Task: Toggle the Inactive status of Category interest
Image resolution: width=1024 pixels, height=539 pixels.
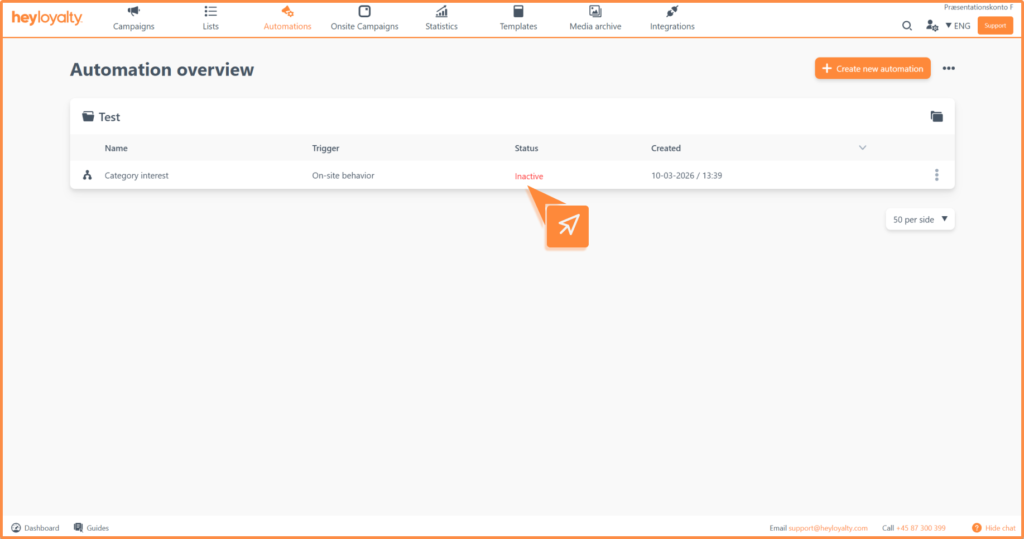Action: point(529,176)
